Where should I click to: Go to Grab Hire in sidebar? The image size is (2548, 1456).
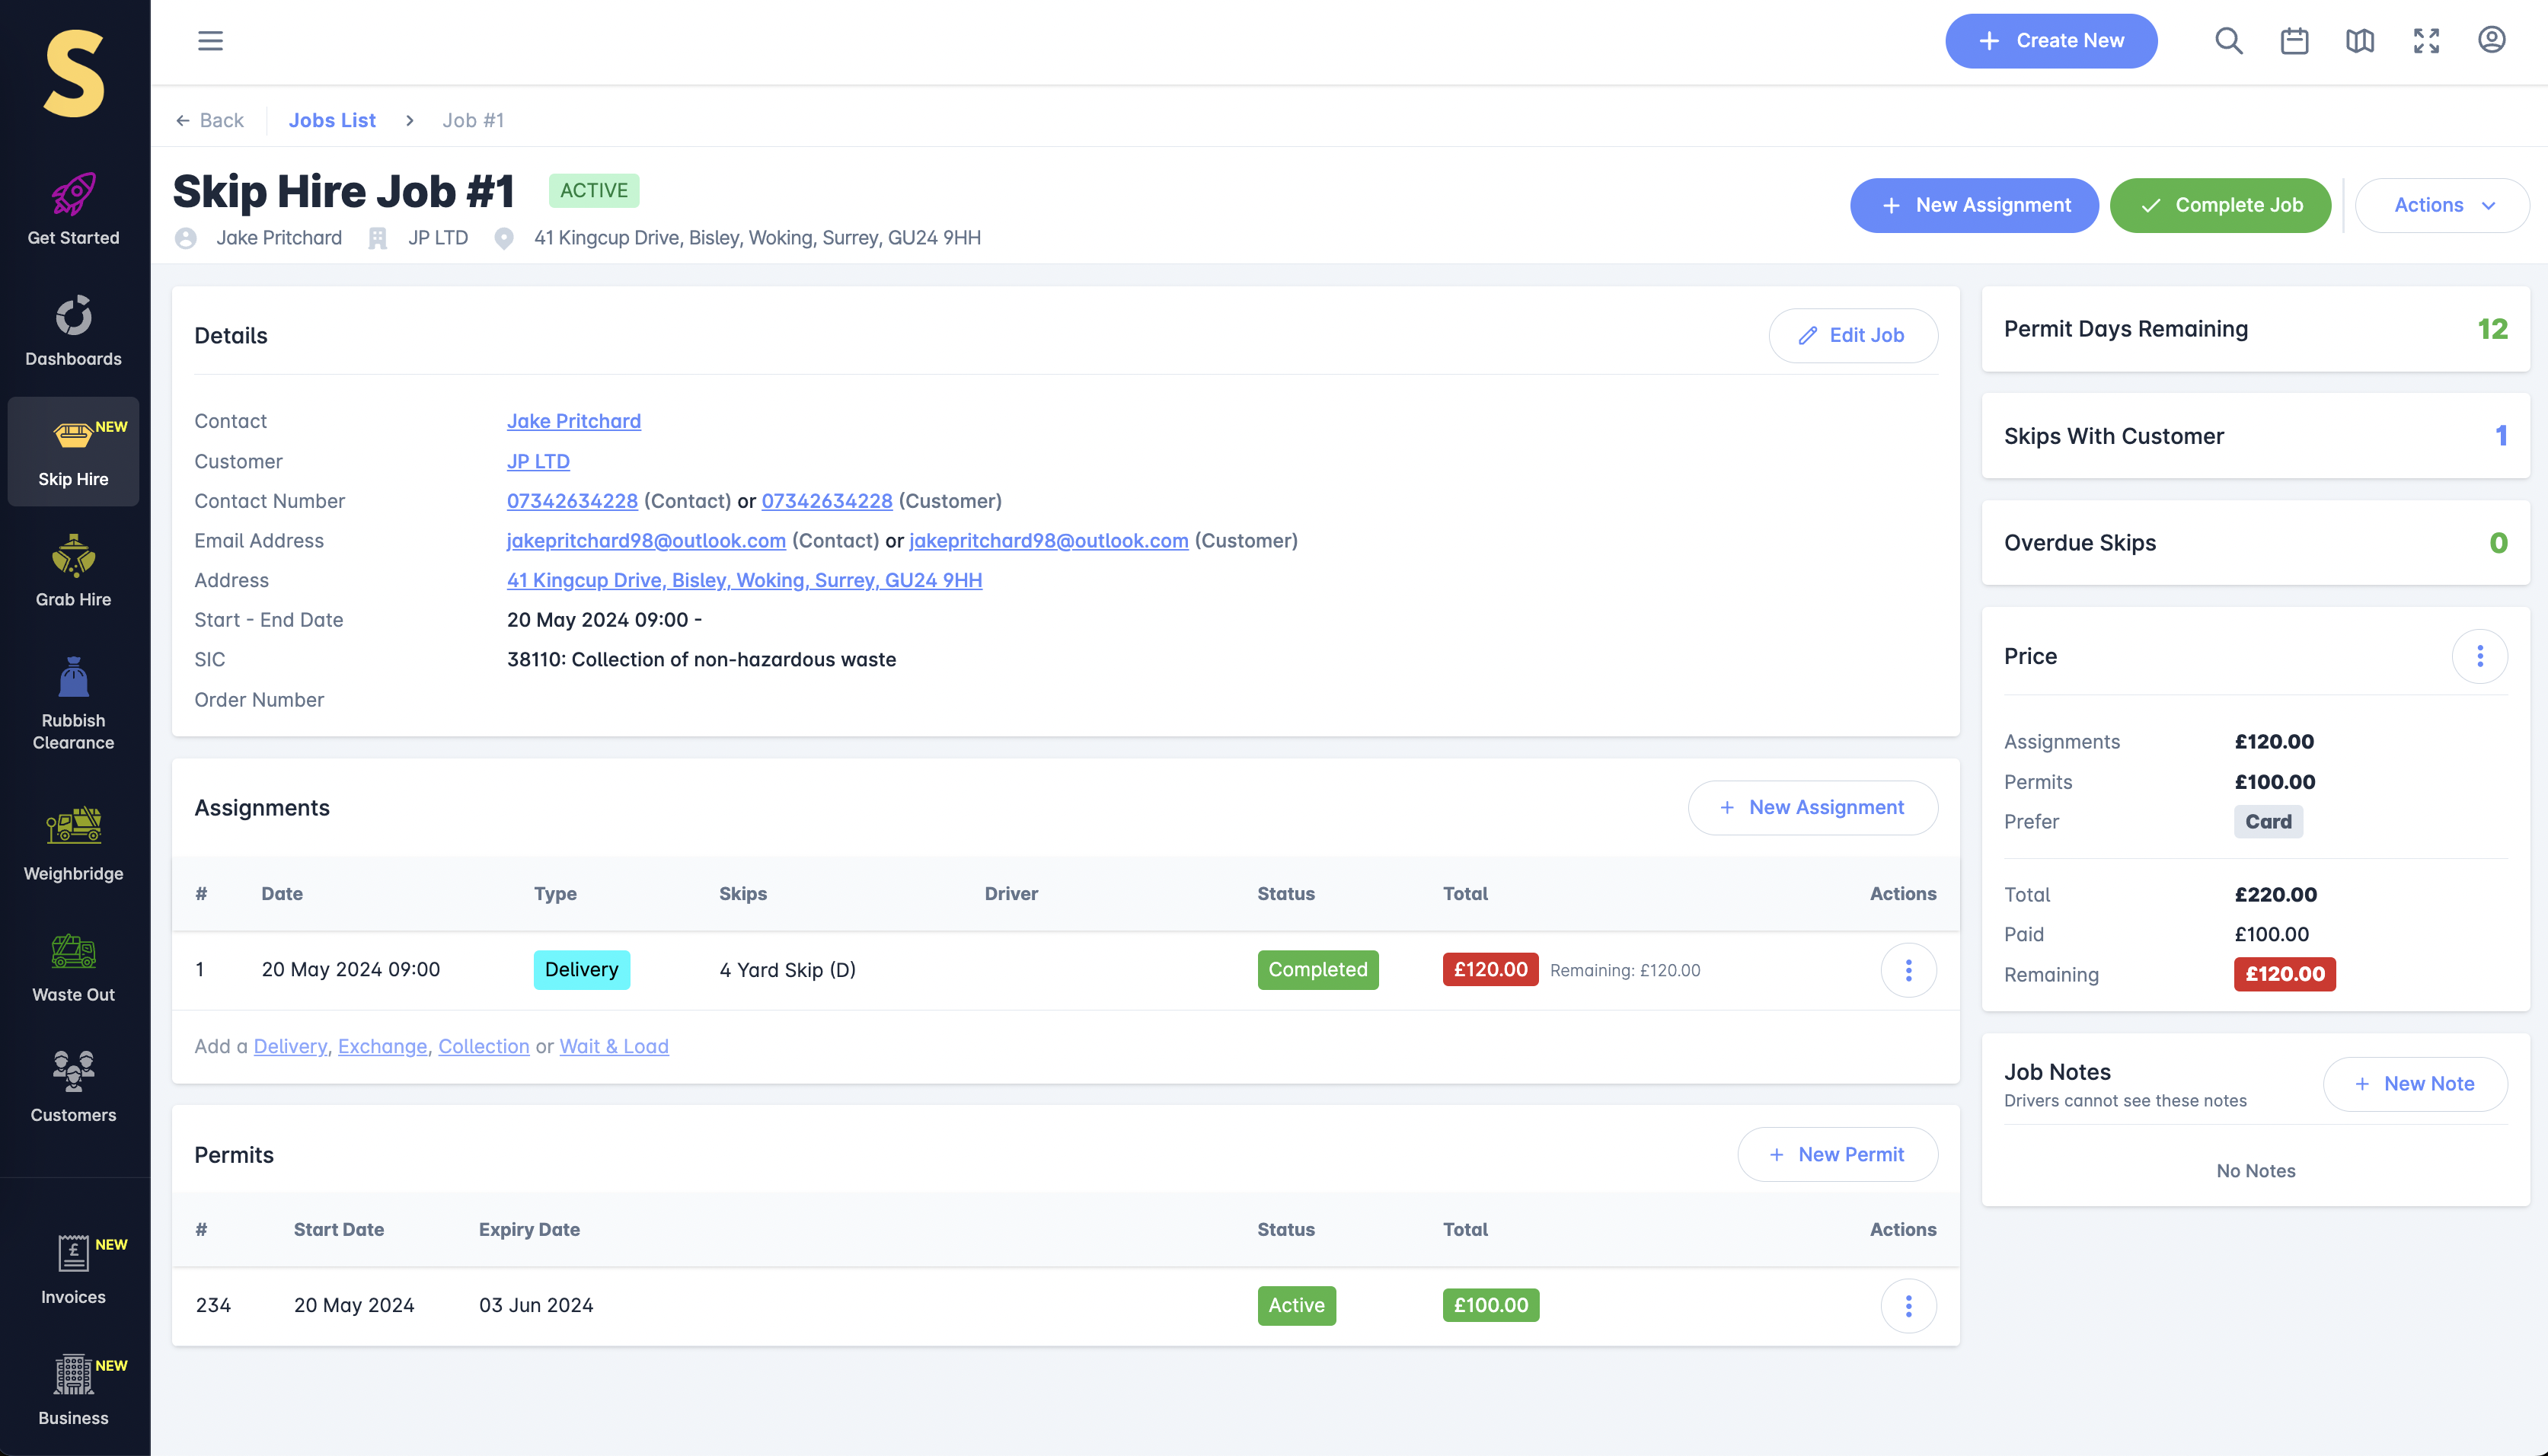point(73,571)
